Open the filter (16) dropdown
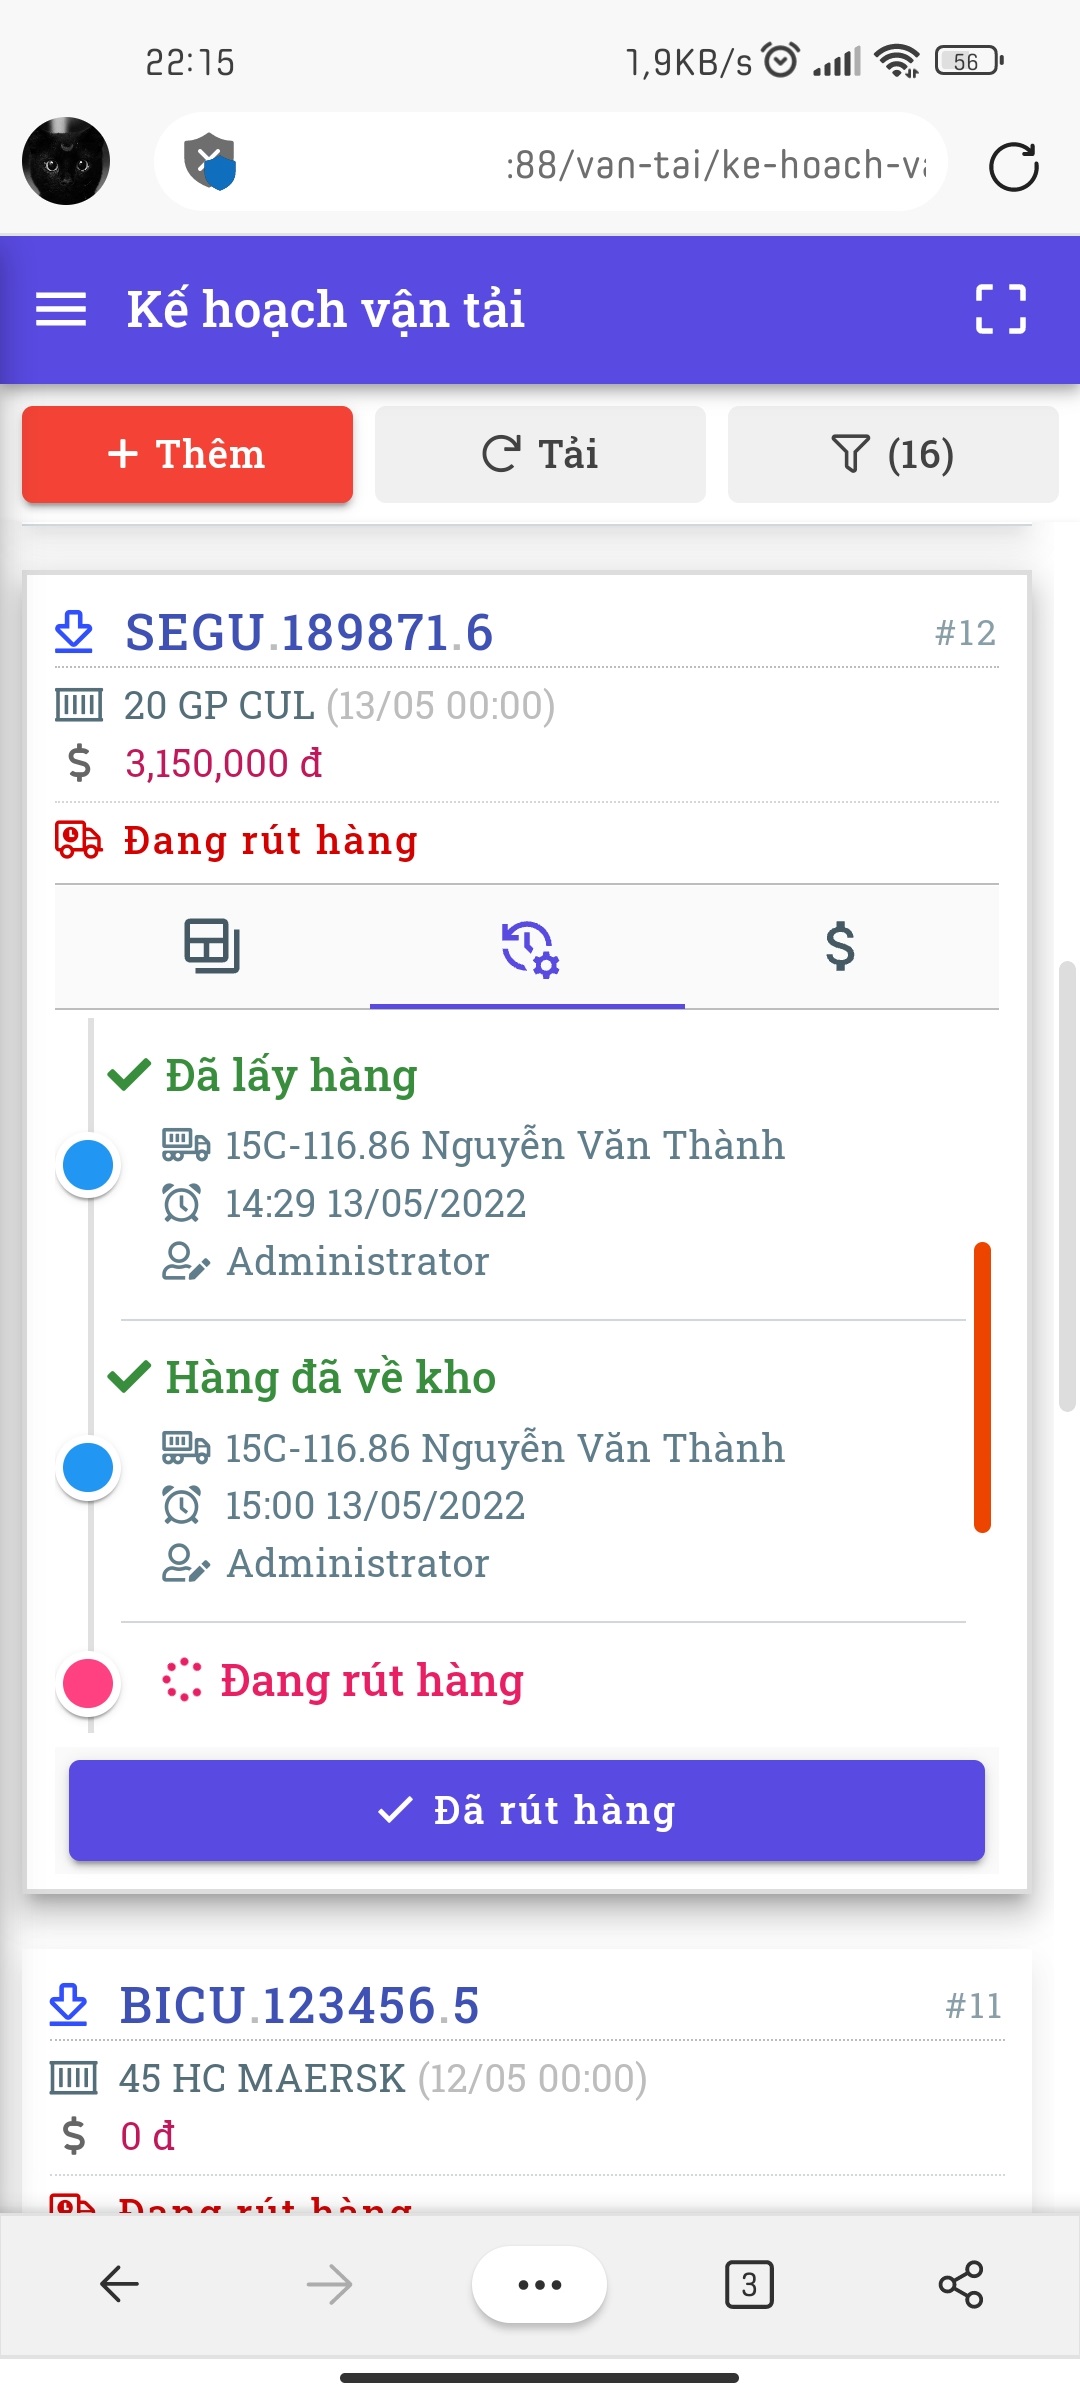The height and width of the screenshot is (2400, 1080). 892,454
